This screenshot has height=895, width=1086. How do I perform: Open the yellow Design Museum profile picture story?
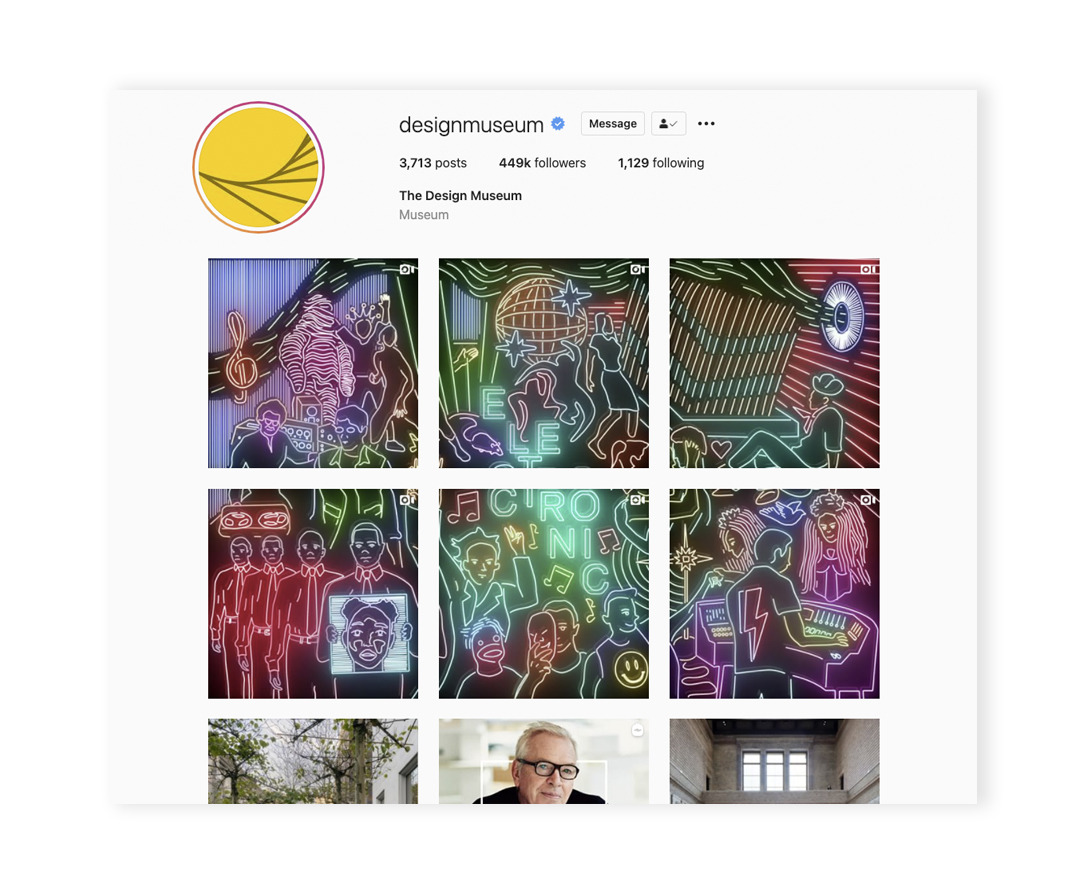[x=258, y=168]
